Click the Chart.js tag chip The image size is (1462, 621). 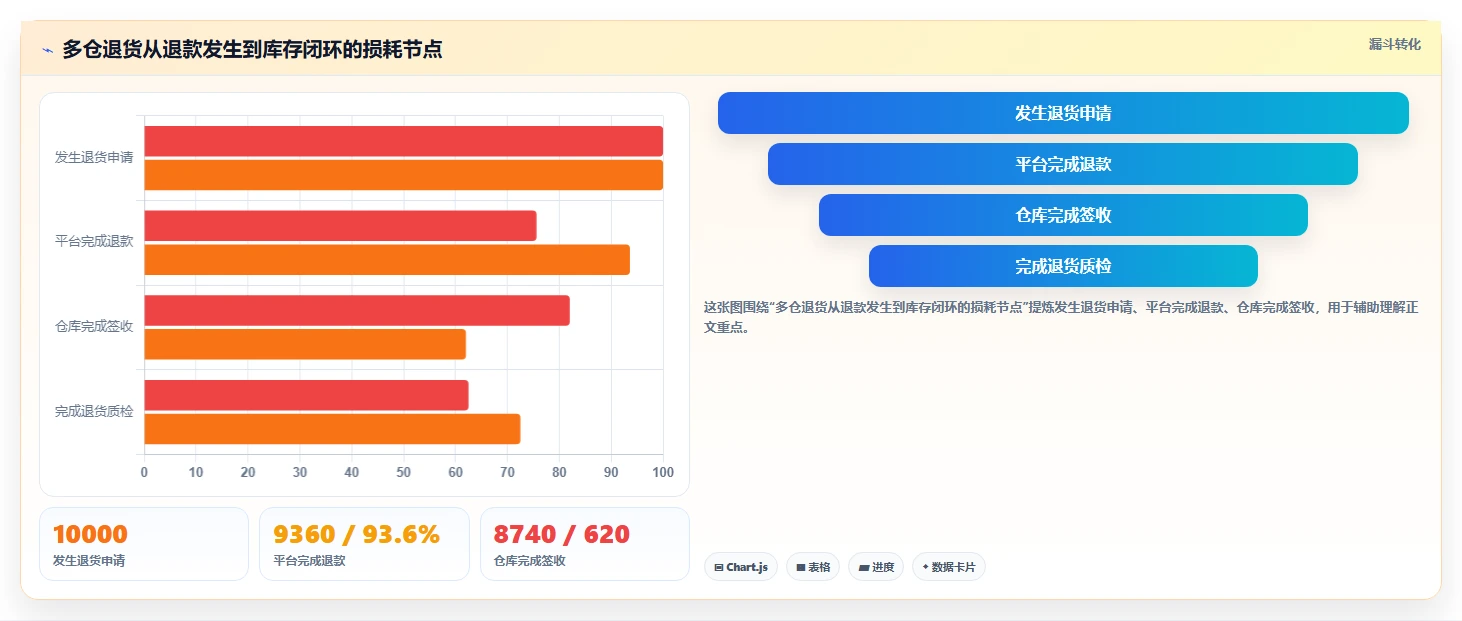(741, 567)
